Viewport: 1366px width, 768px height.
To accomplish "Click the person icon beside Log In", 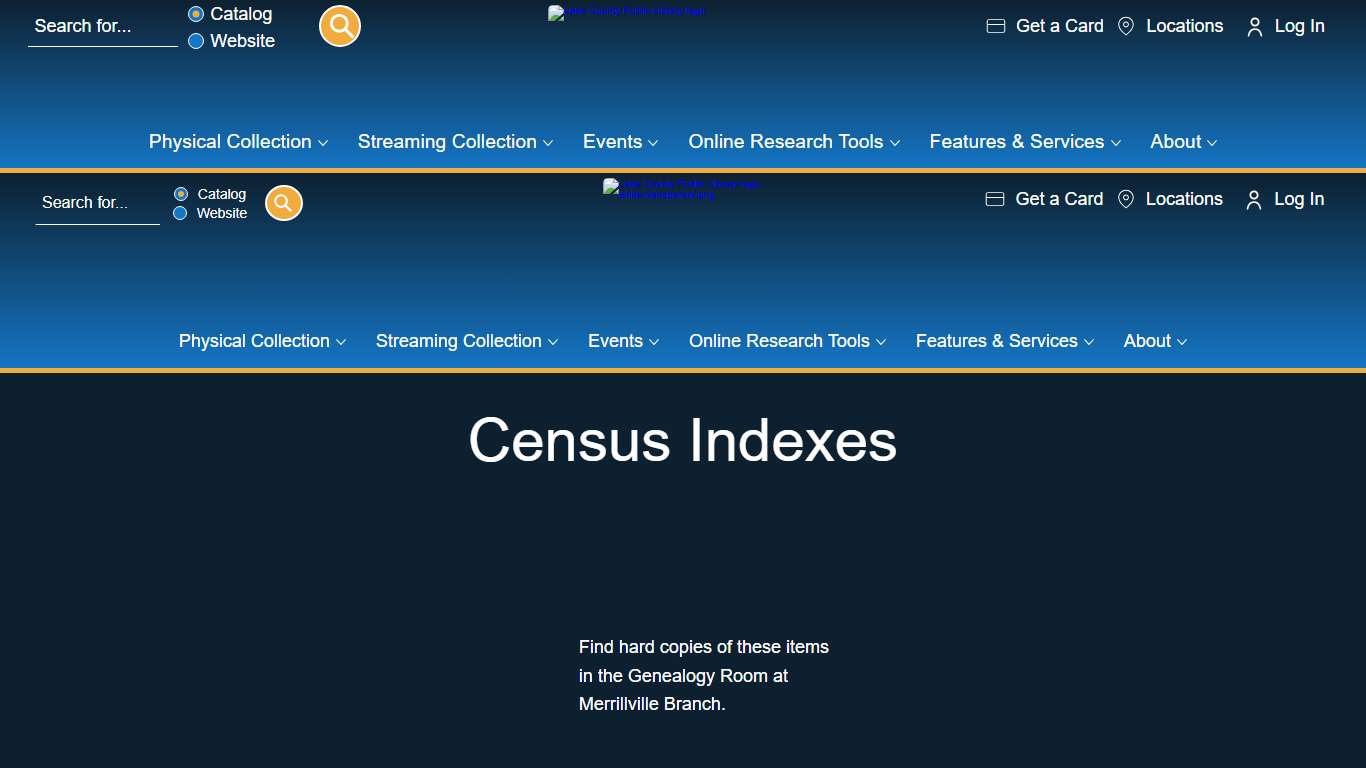I will click(x=1254, y=27).
